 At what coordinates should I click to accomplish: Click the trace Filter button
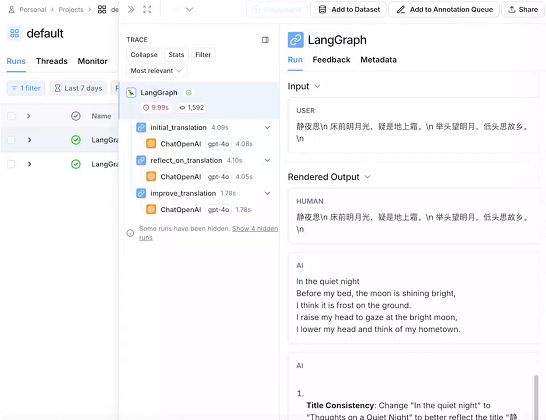[203, 55]
